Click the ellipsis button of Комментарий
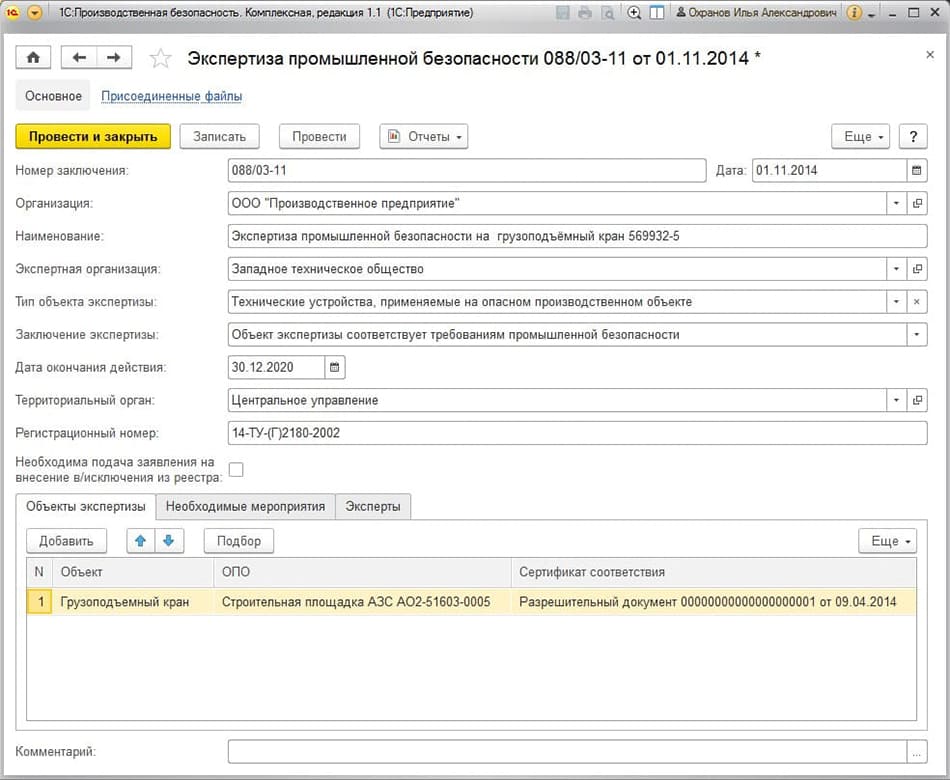Viewport: 950px width, 780px height. click(x=917, y=752)
